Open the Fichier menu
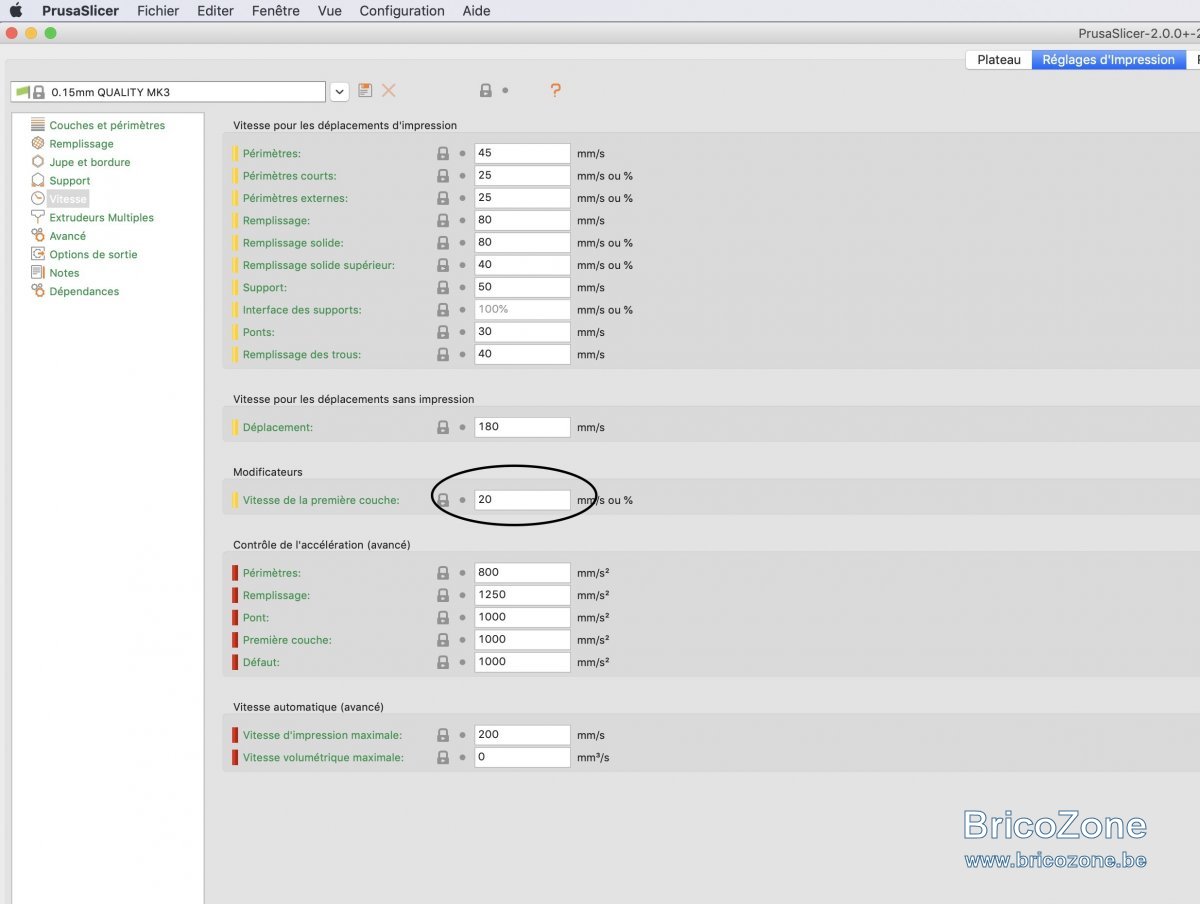Screen dimensions: 1200x904 (x=158, y=11)
